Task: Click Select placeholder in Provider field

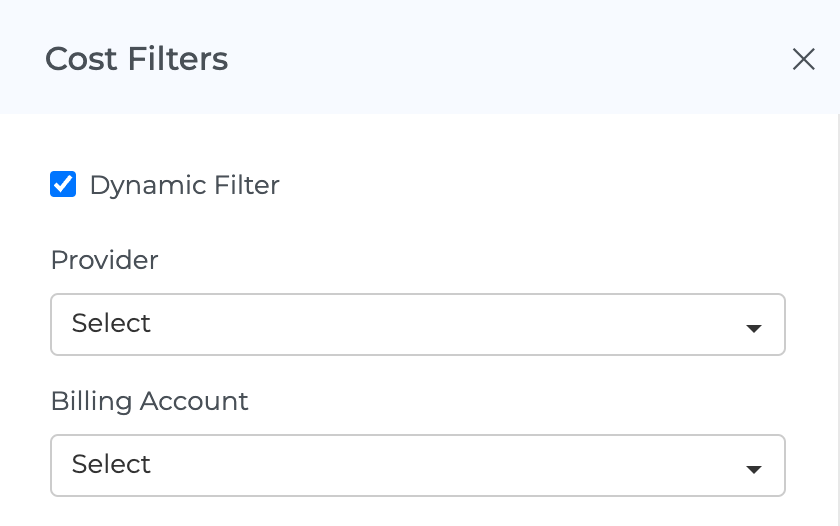Action: click(x=111, y=323)
